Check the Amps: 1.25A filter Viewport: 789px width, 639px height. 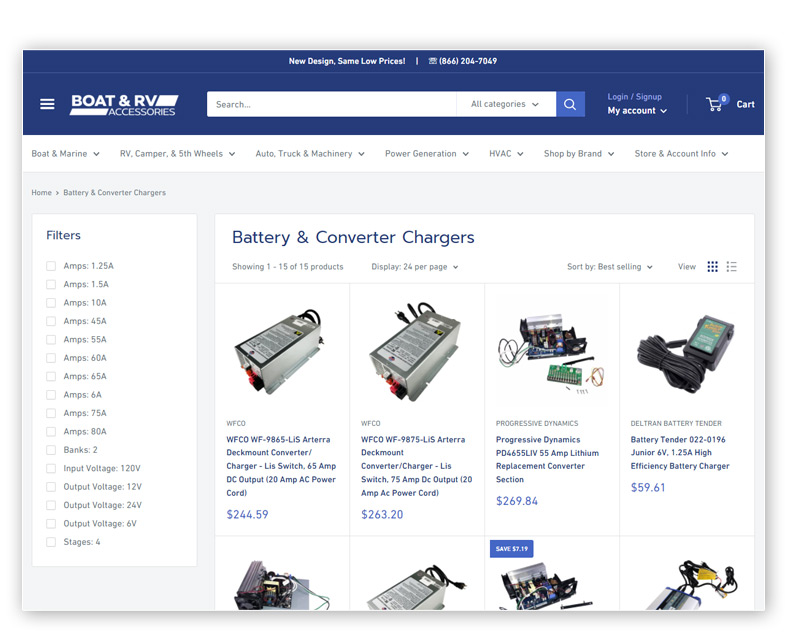[x=51, y=266]
